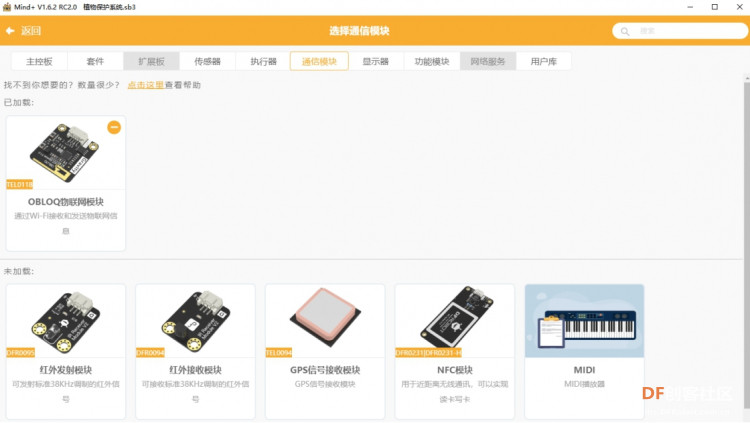Viewport: 750px width, 423px height.
Task: Click the TEL0094 product code label
Action: coord(279,353)
